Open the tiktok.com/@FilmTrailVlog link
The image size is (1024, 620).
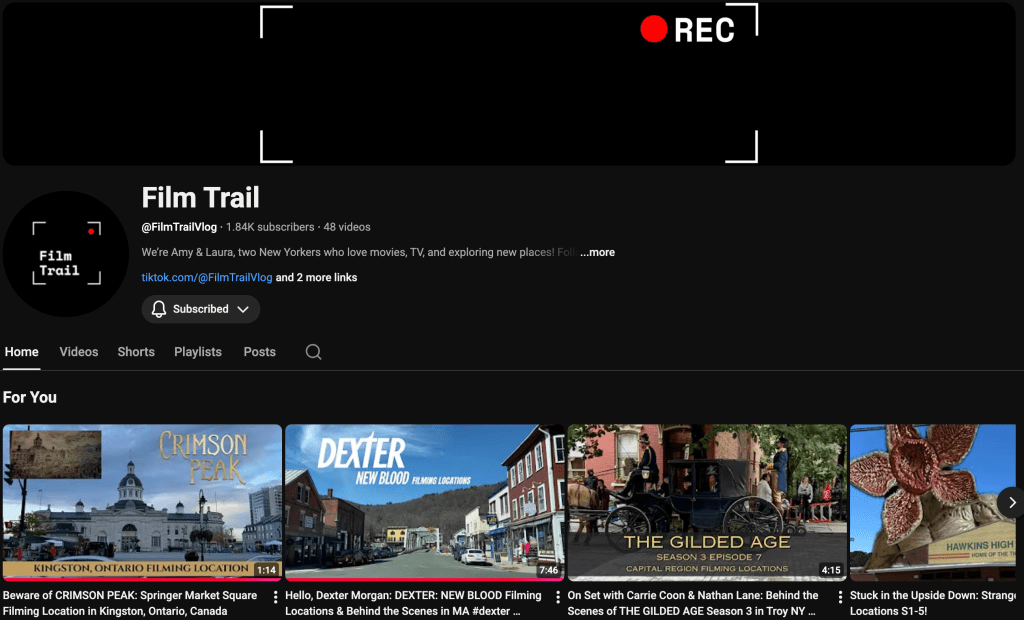click(207, 278)
